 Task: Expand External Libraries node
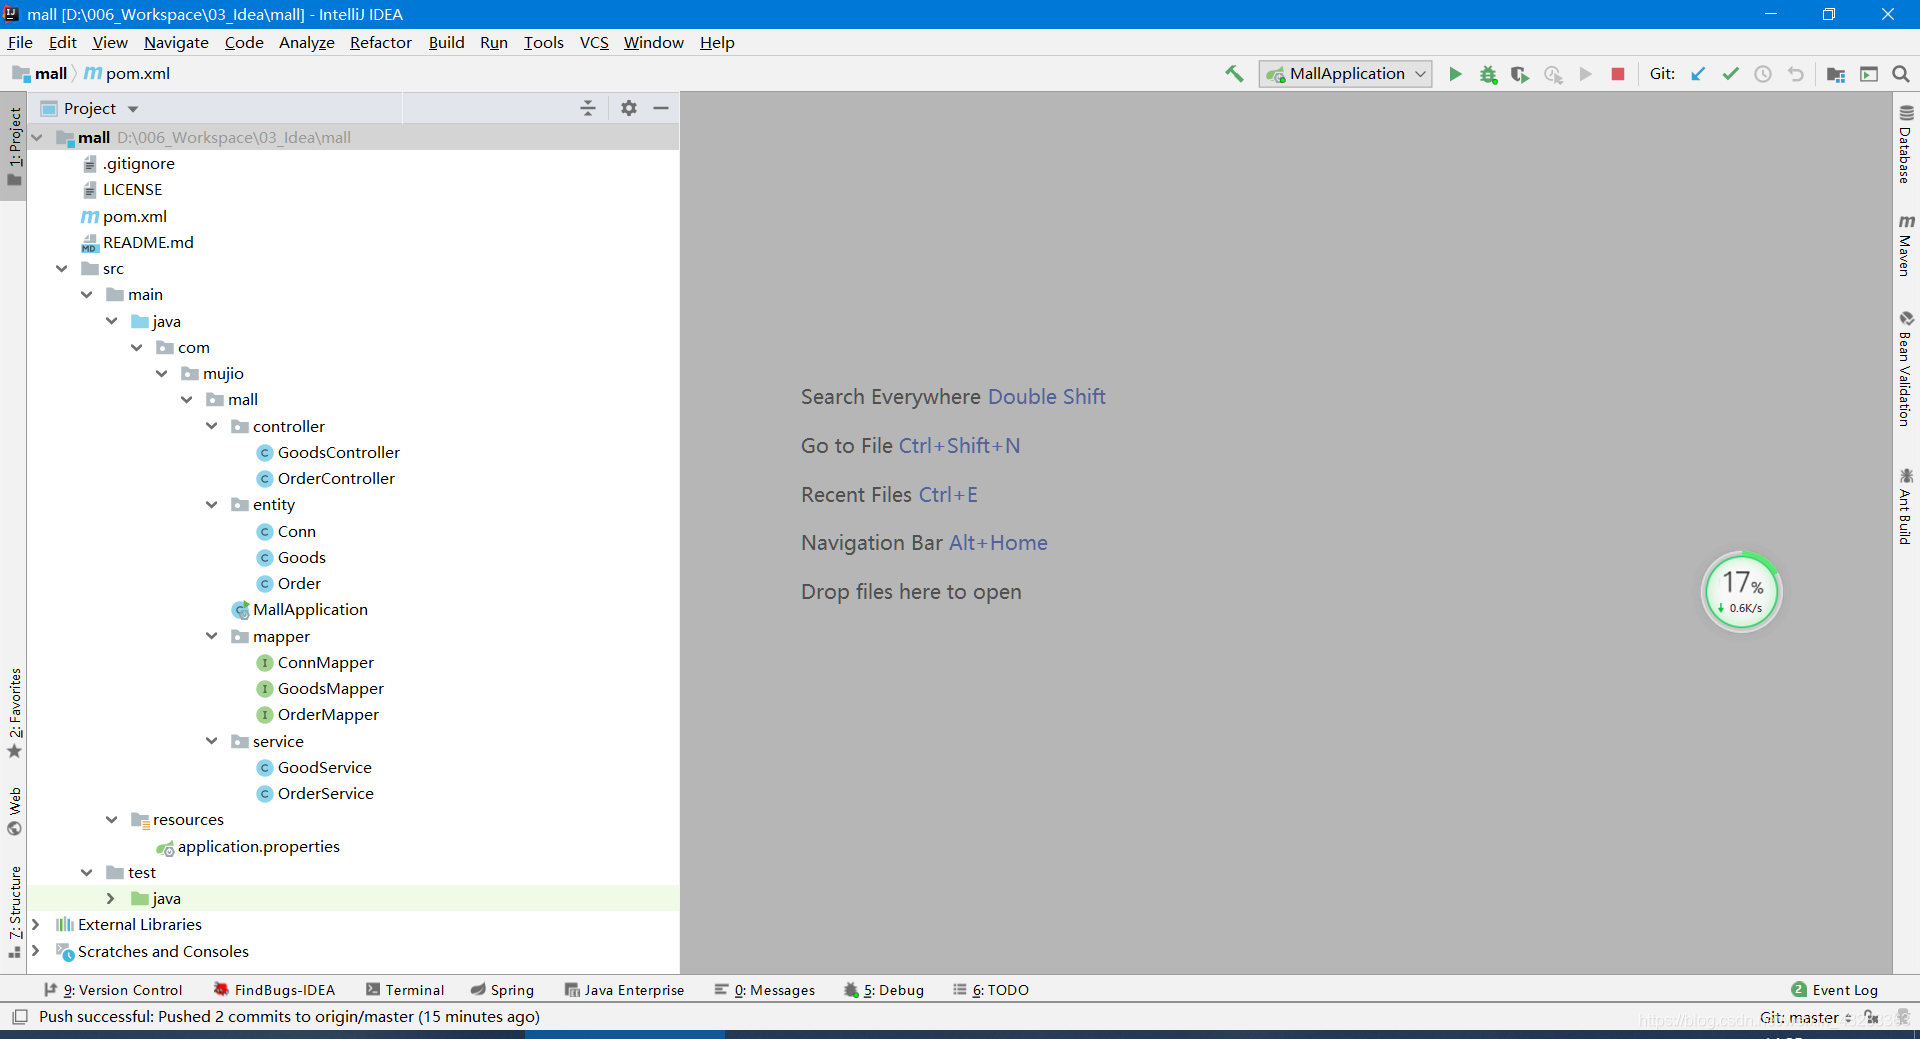(x=36, y=925)
